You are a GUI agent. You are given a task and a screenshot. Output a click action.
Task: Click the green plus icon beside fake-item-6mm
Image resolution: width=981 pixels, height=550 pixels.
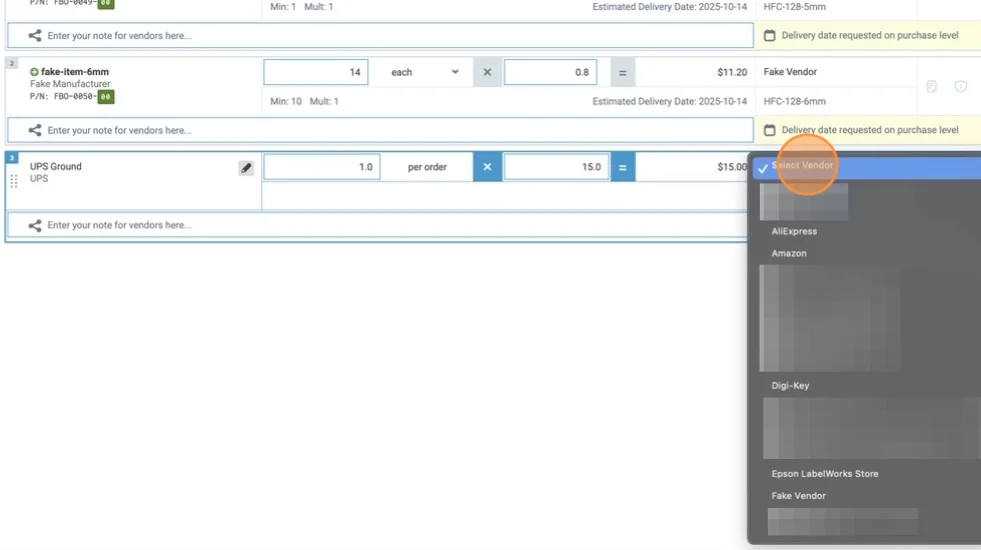(x=34, y=72)
